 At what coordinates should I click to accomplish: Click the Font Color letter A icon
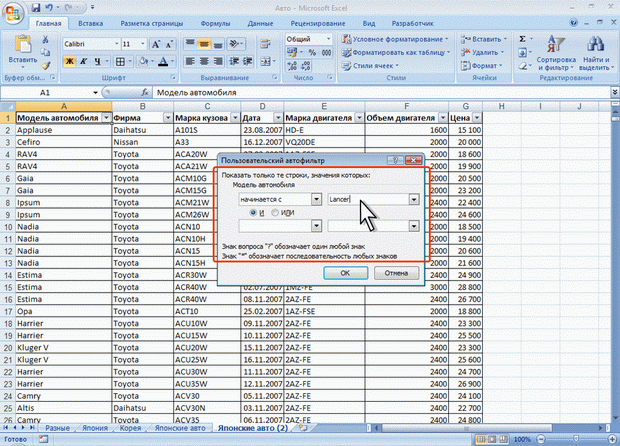[x=163, y=61]
